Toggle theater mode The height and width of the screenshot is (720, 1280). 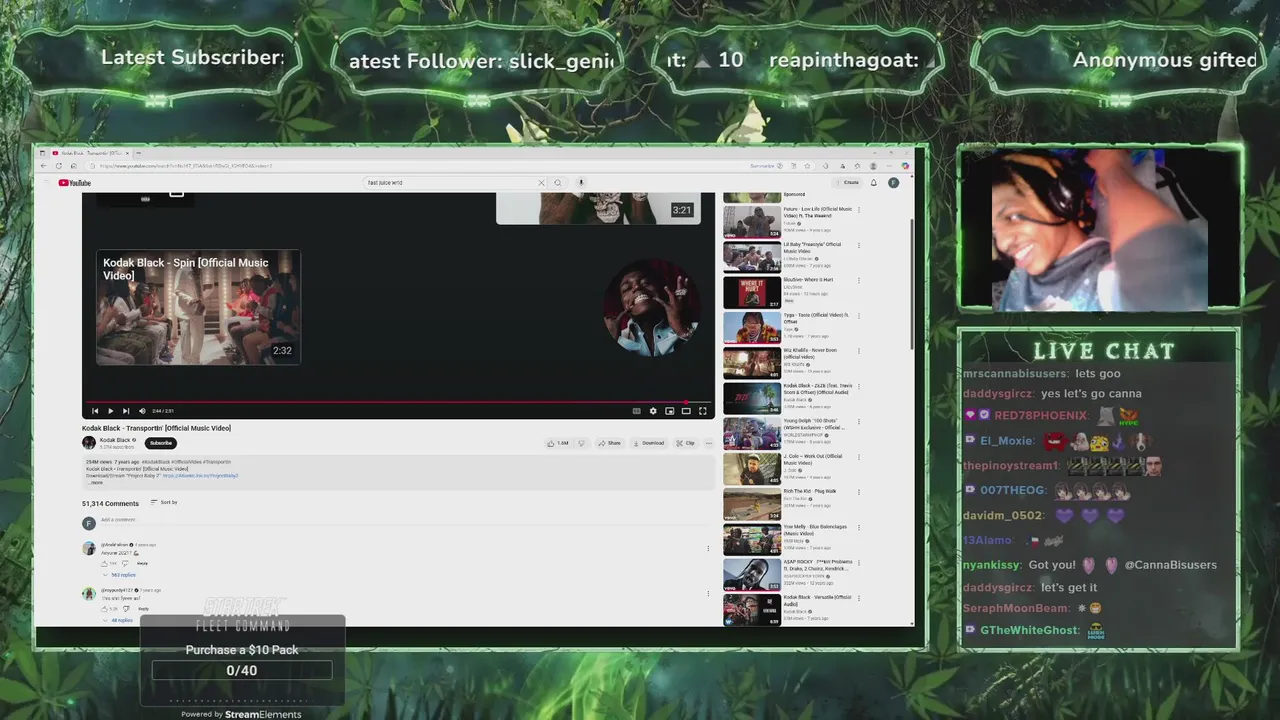[x=686, y=411]
